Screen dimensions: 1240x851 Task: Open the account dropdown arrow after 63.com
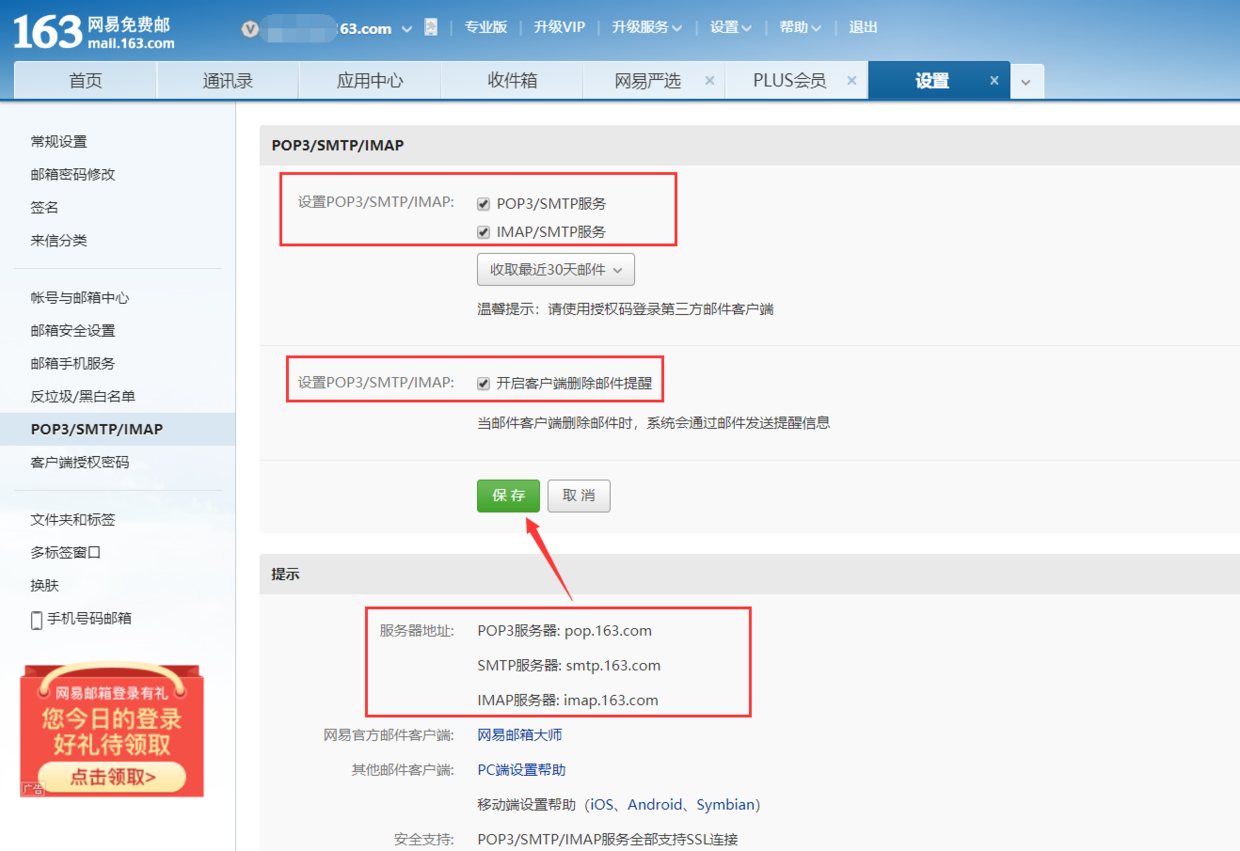click(407, 29)
